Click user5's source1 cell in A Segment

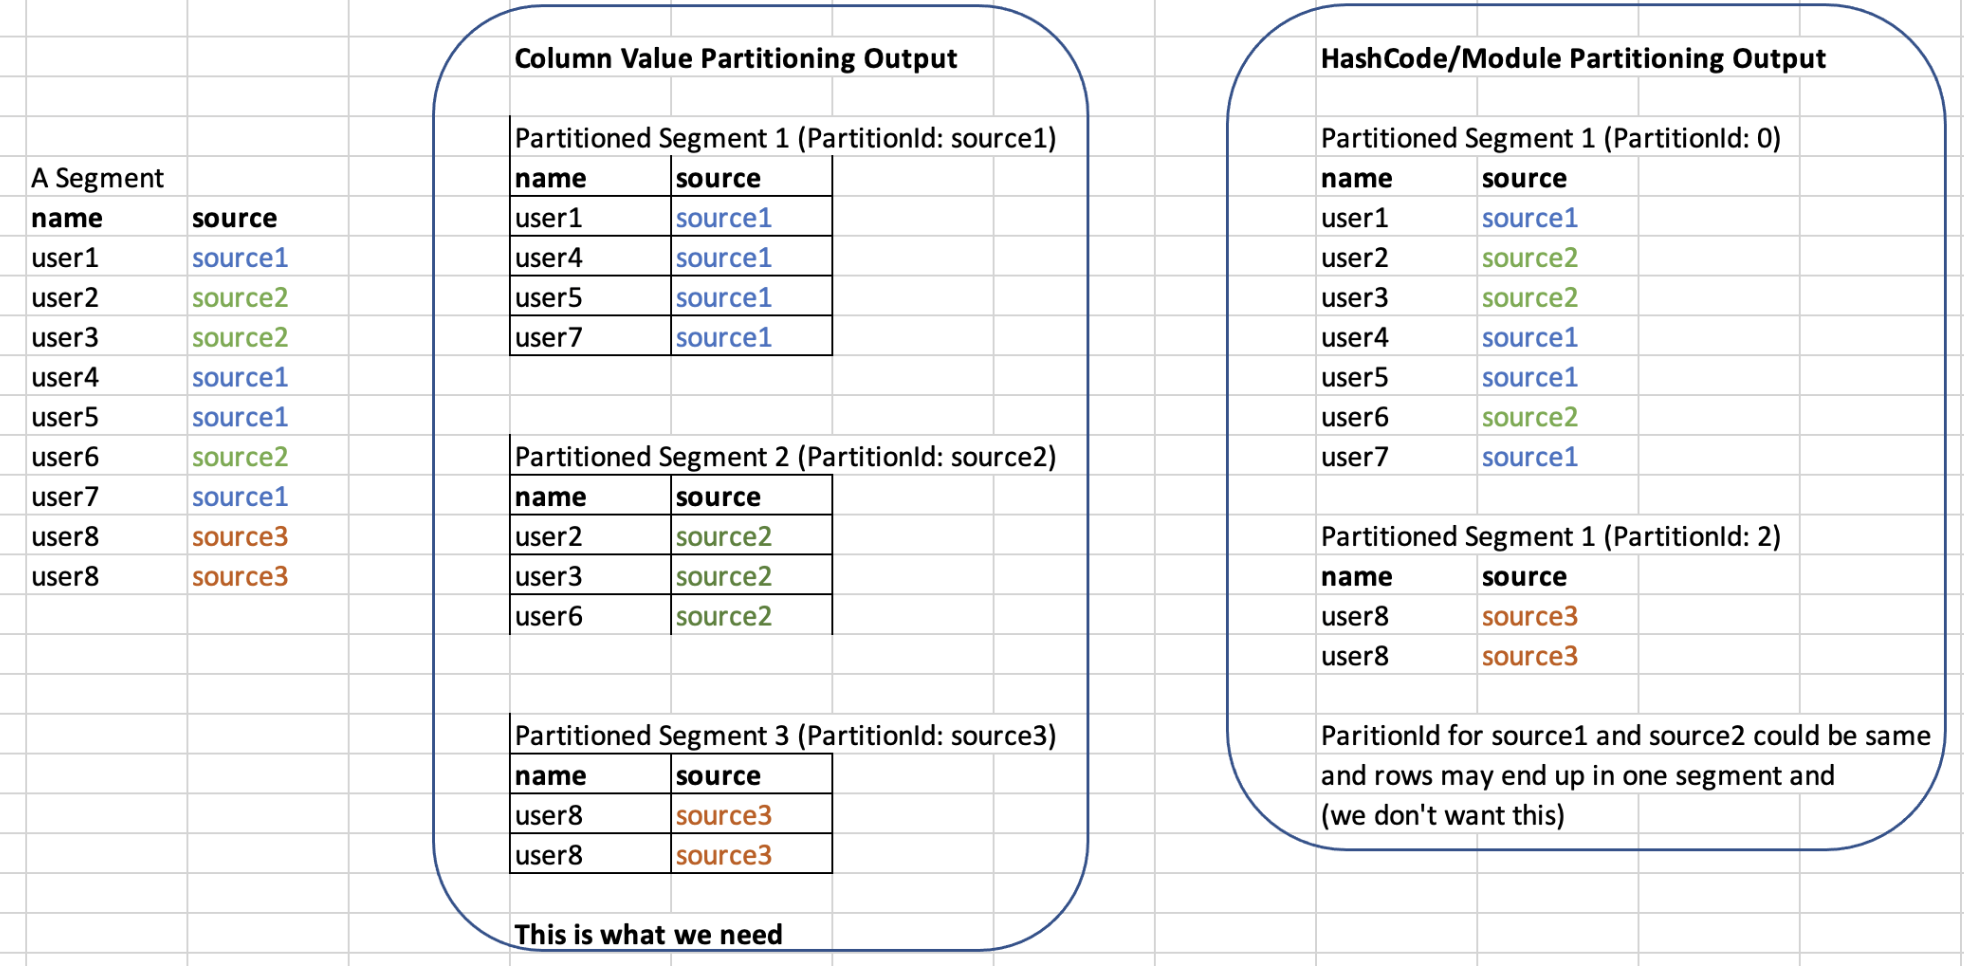click(x=240, y=417)
